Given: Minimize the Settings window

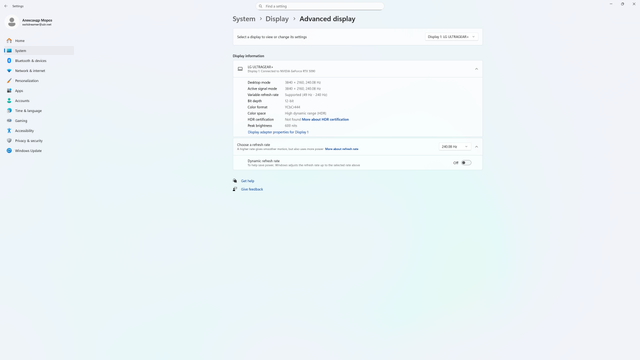Looking at the screenshot, I should (611, 4).
